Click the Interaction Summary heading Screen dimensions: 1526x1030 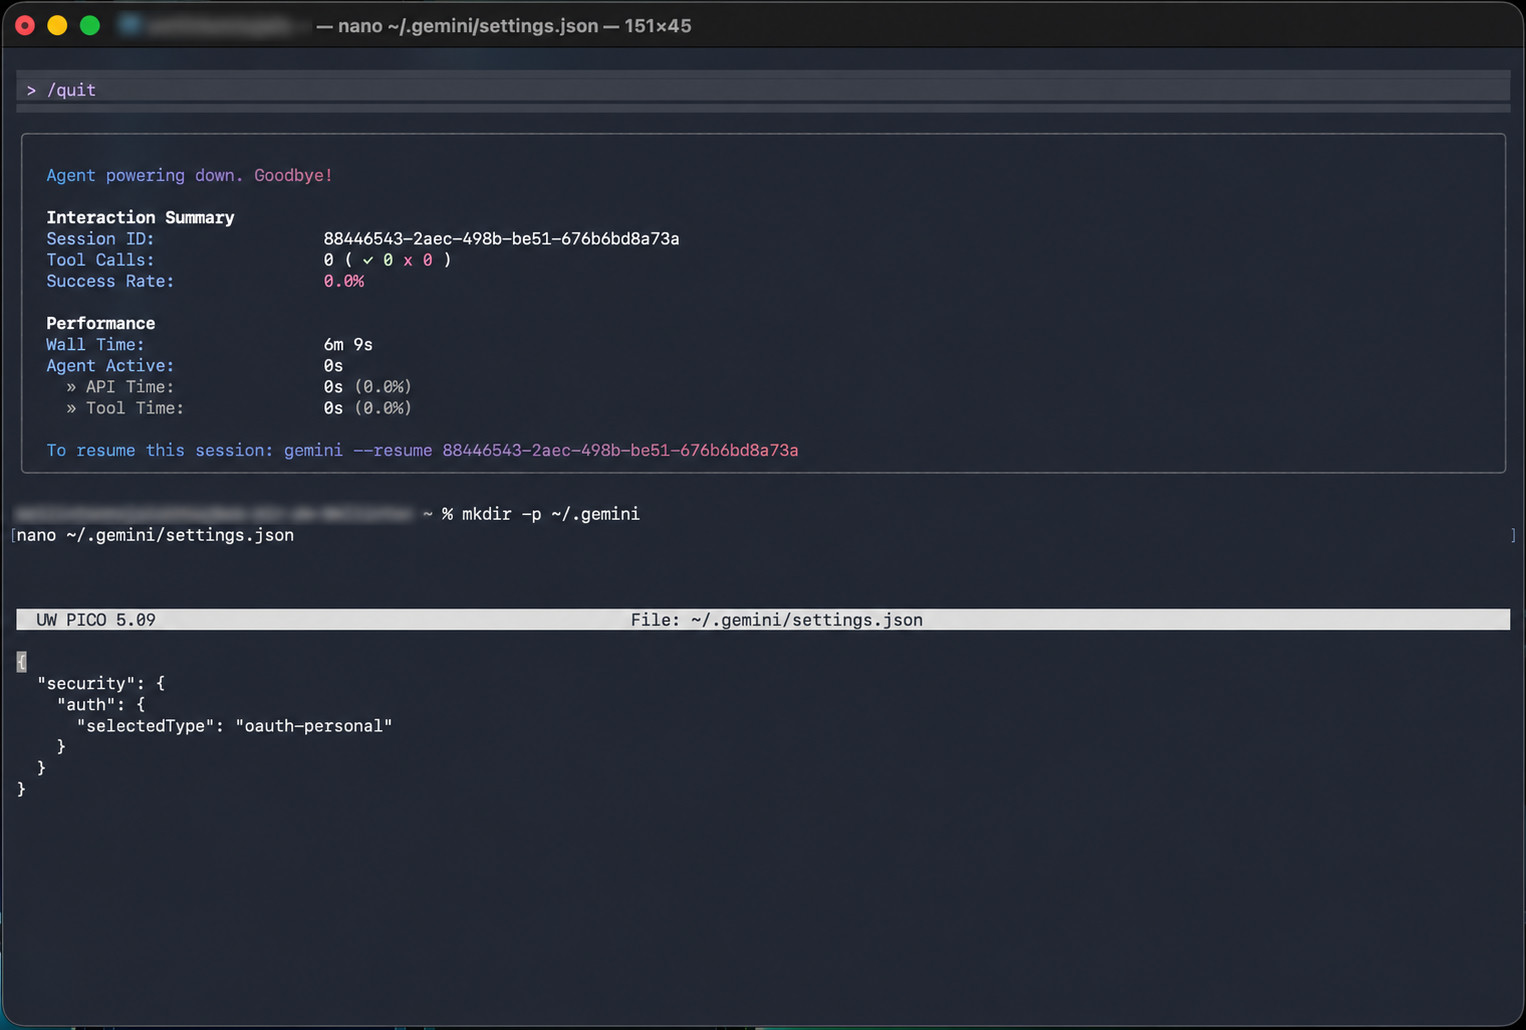pyautogui.click(x=140, y=217)
